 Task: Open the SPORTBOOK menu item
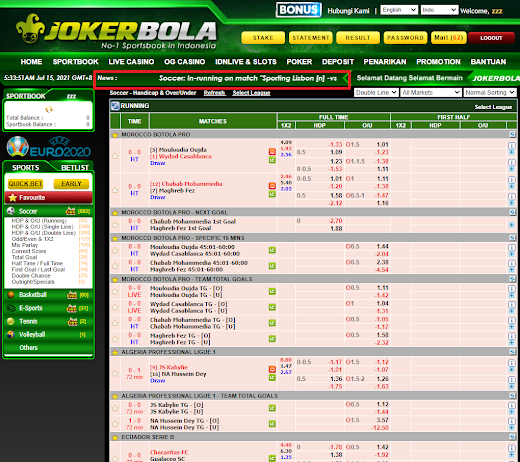coord(75,62)
